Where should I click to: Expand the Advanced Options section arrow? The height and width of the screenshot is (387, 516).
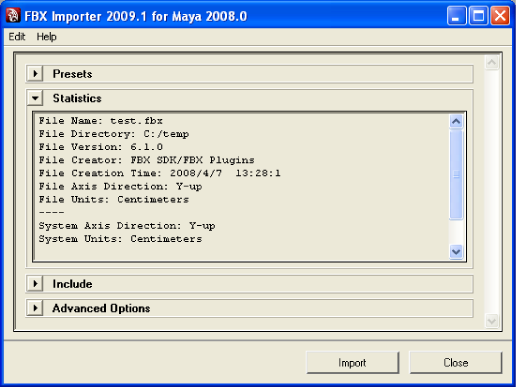(35, 308)
